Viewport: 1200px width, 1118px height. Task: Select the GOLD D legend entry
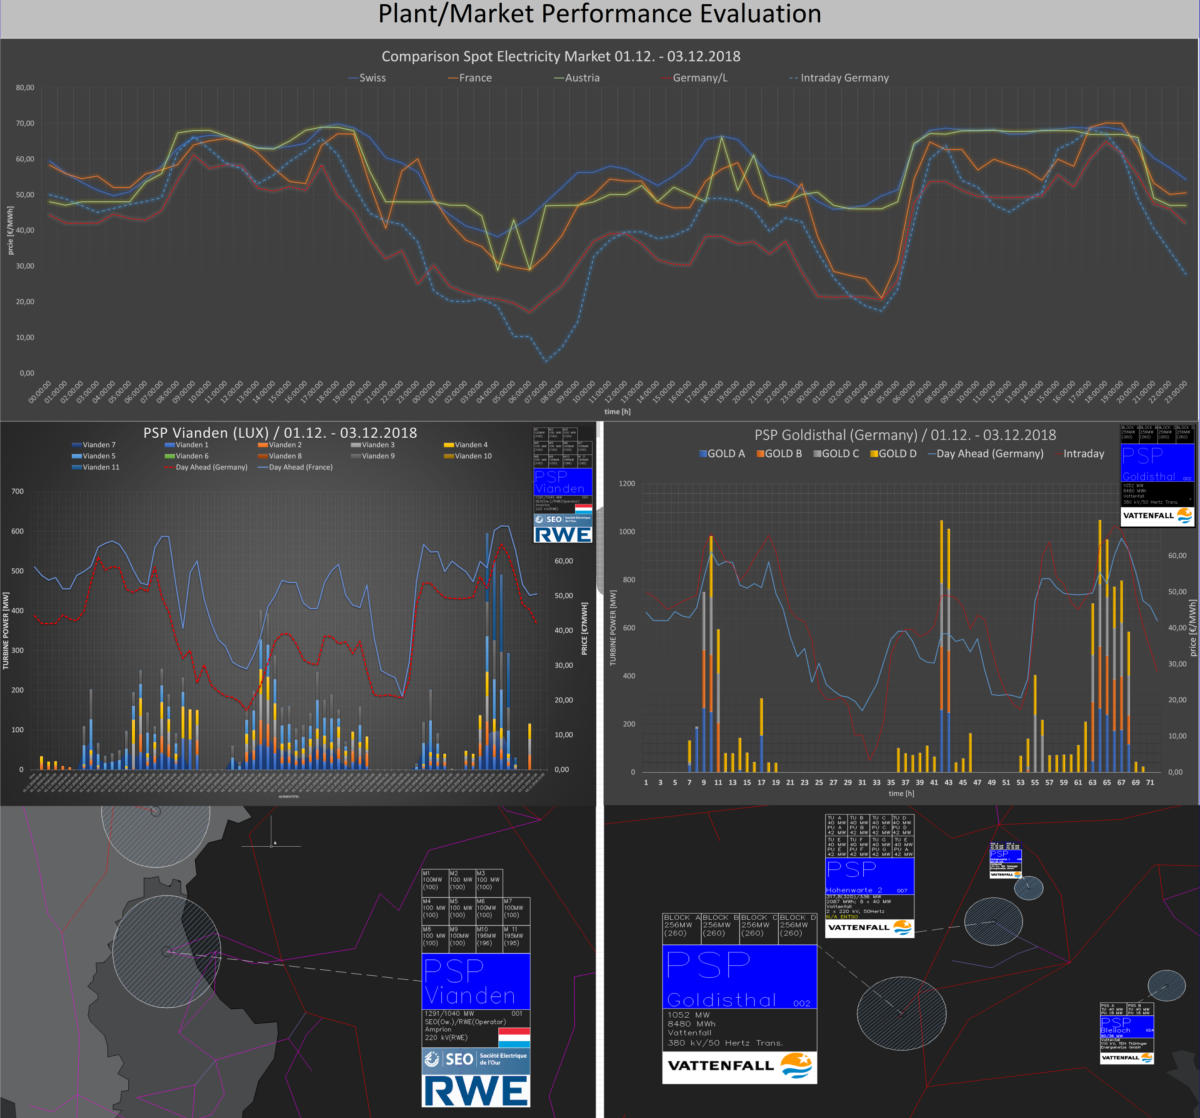click(x=893, y=454)
